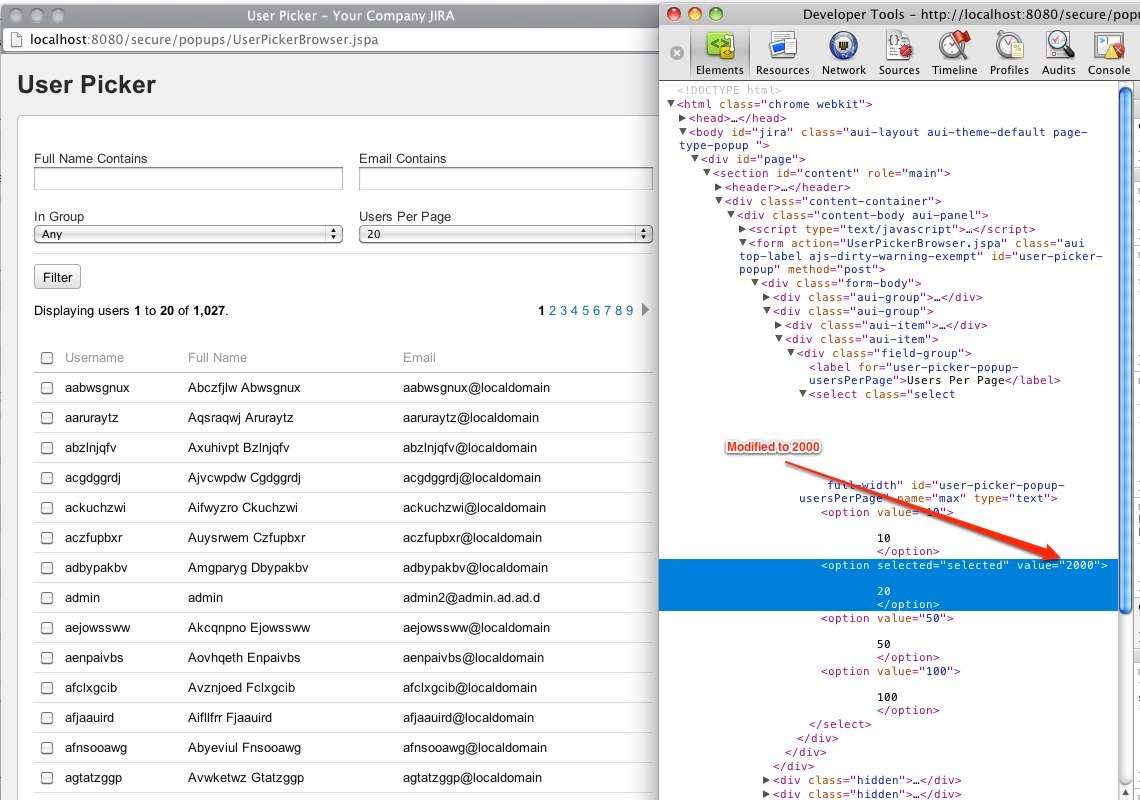
Task: Expand the head node in DOM tree
Action: tap(683, 118)
